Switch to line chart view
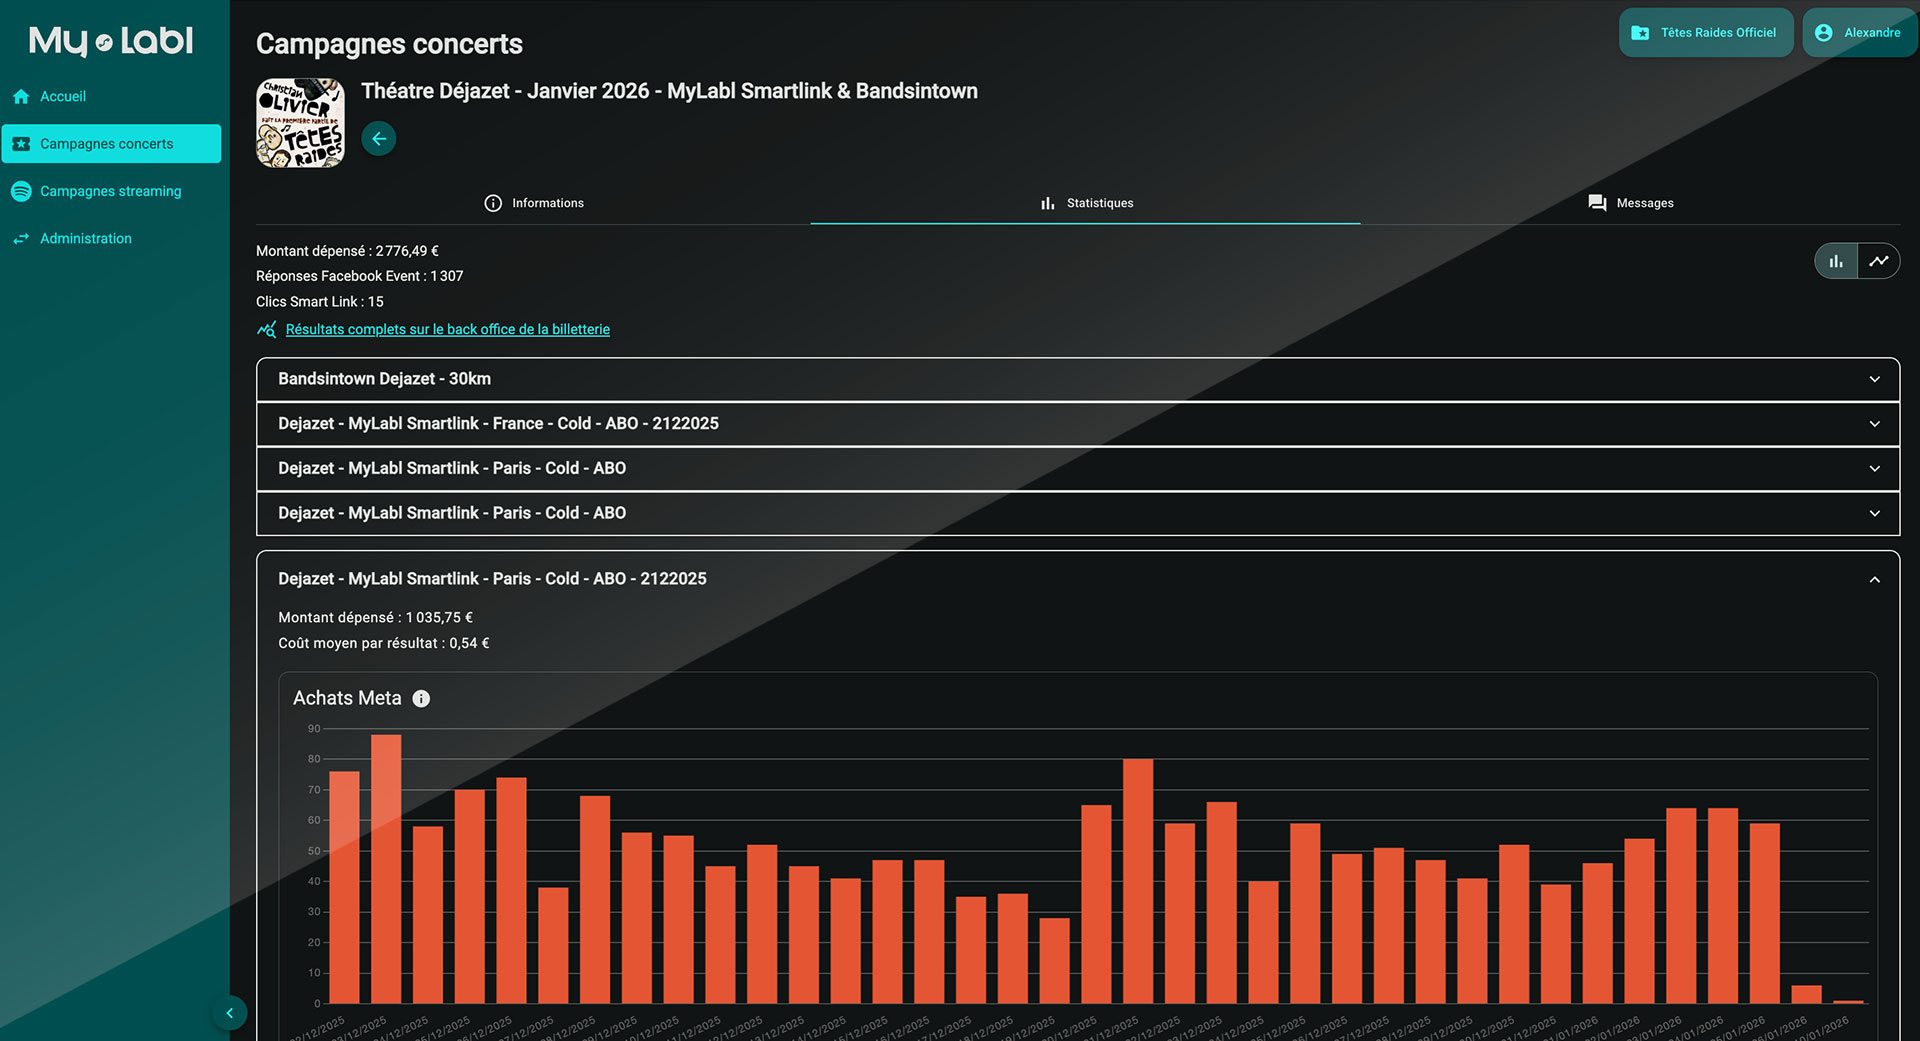The width and height of the screenshot is (1920, 1041). 1879,261
